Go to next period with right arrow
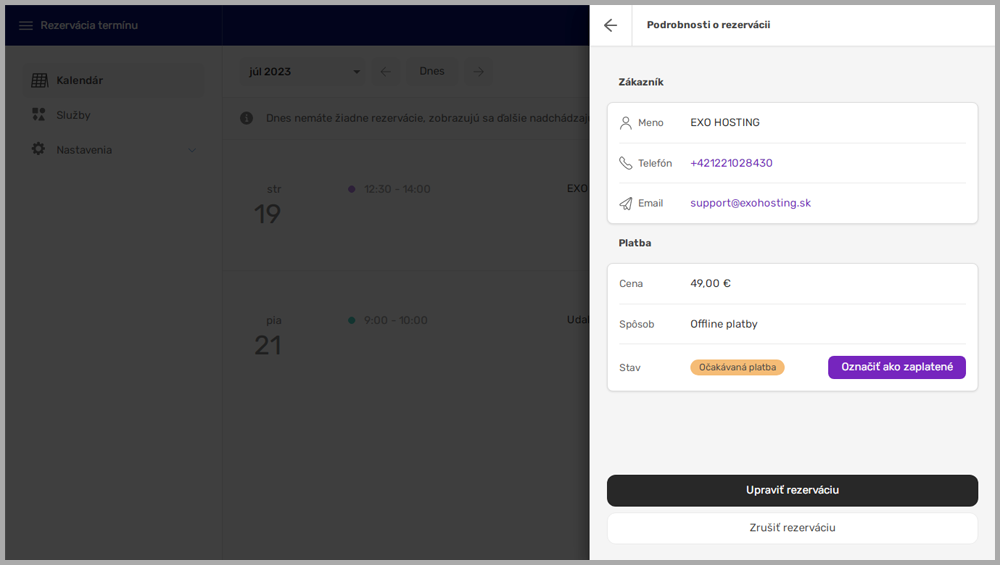This screenshot has width=1000, height=565. coord(479,72)
